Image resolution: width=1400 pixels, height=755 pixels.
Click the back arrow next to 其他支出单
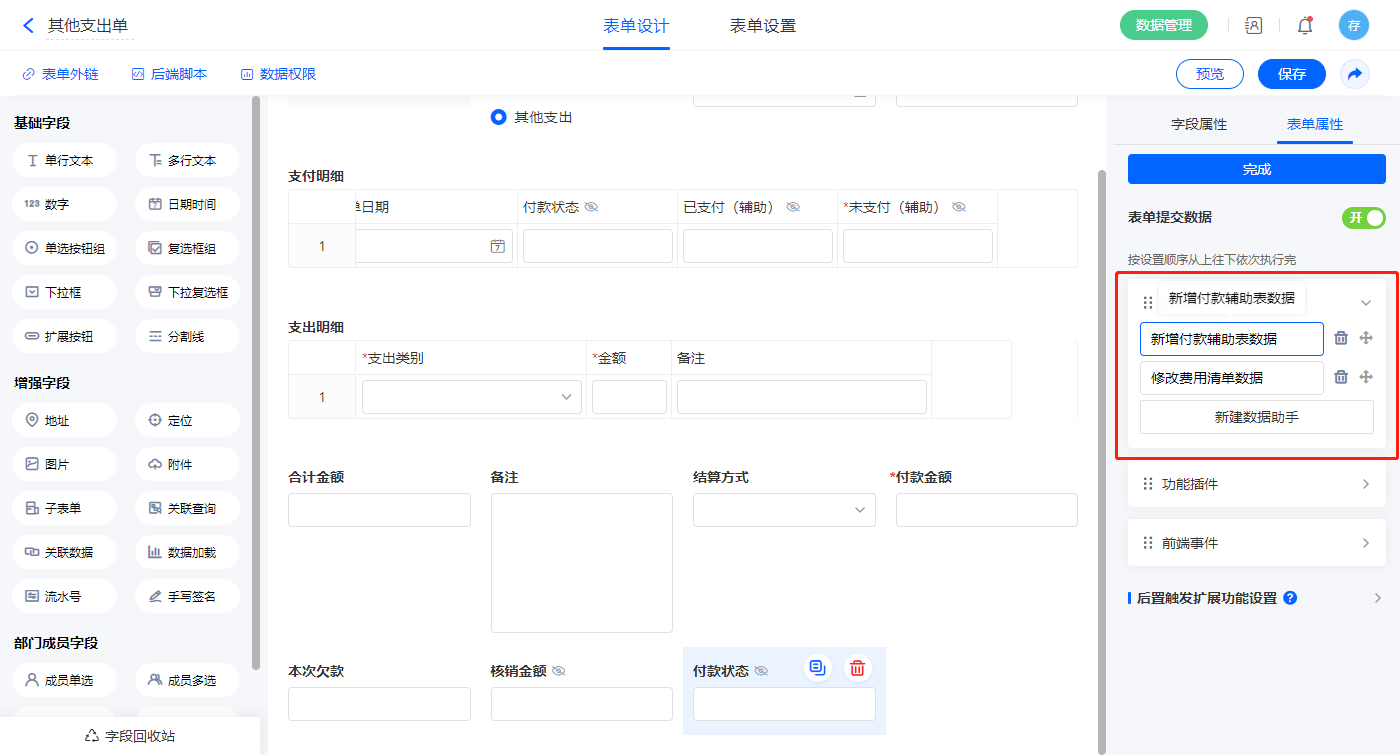(x=28, y=26)
